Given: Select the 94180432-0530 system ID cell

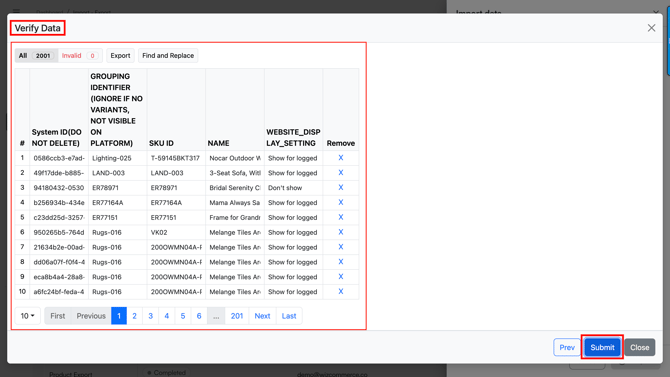Looking at the screenshot, I should (x=59, y=188).
